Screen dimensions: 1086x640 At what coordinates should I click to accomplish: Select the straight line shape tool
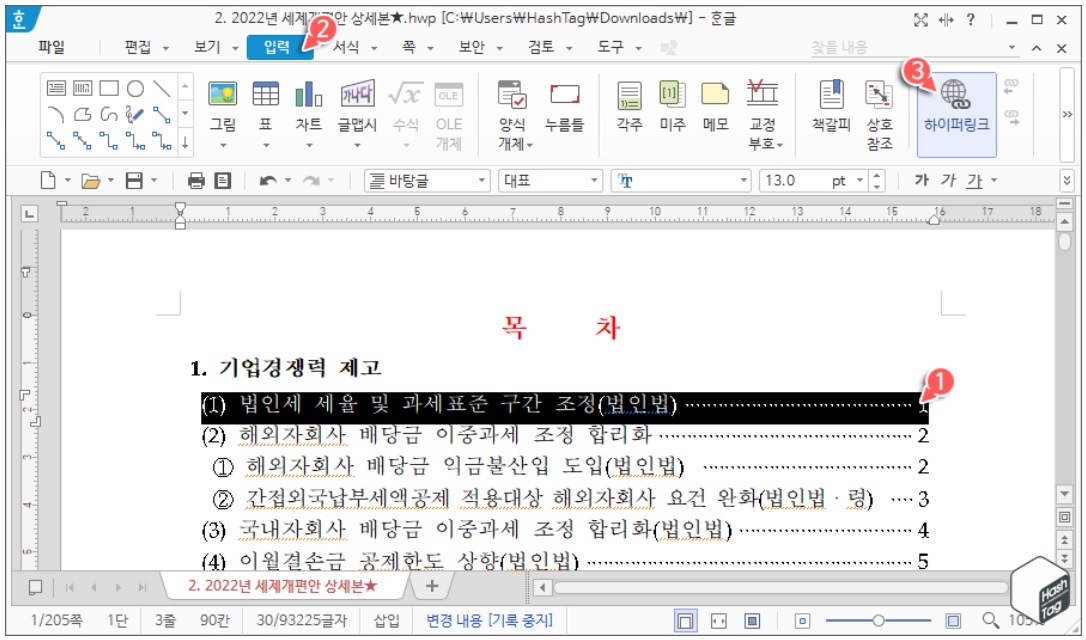click(162, 88)
